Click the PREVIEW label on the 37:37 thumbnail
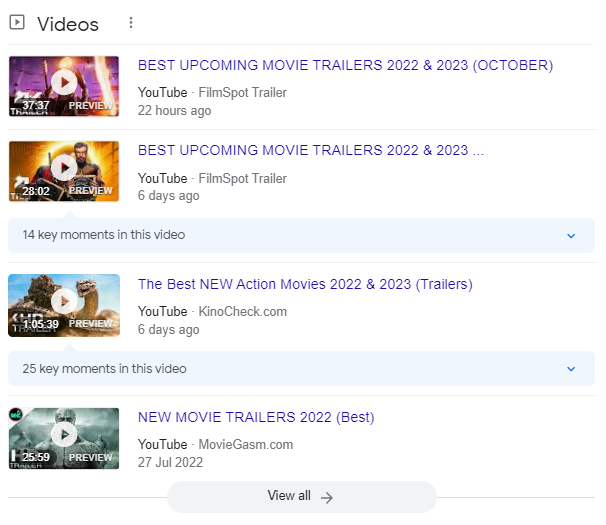Image resolution: width=606 pixels, height=525 pixels. [91, 106]
